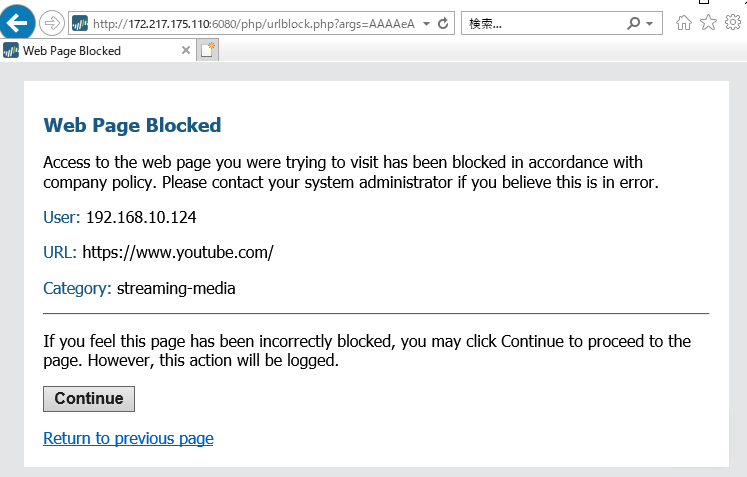This screenshot has height=477, width=747.
Task: Close the Web Page Blocked tab
Action: (x=186, y=50)
